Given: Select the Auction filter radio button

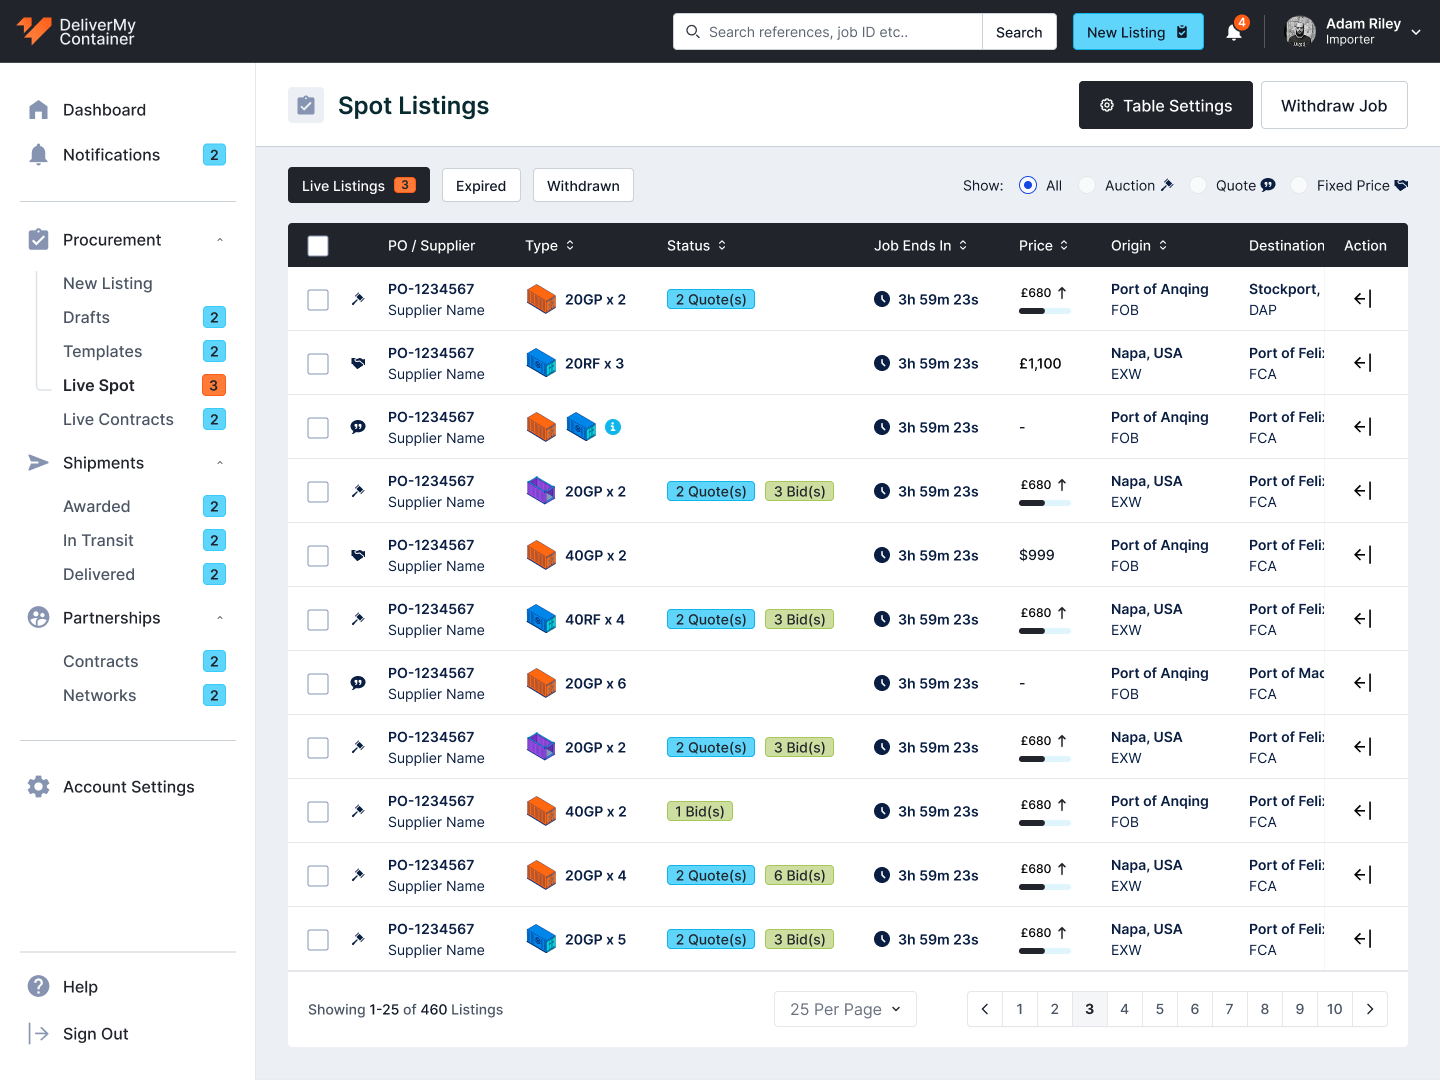Looking at the screenshot, I should pyautogui.click(x=1087, y=185).
